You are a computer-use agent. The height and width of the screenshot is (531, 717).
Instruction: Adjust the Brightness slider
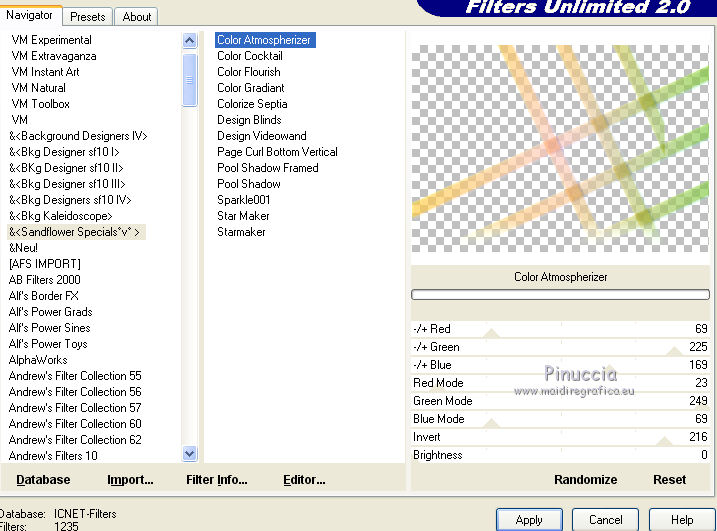click(561, 455)
